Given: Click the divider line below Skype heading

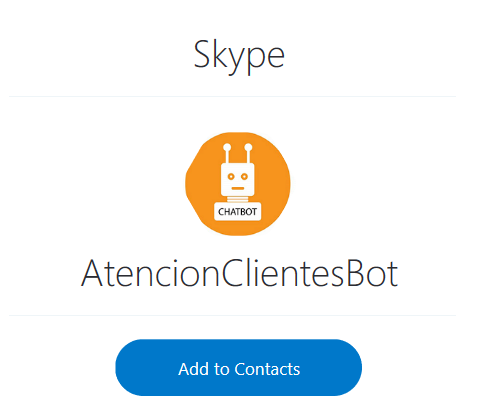Looking at the screenshot, I should (x=232, y=97).
